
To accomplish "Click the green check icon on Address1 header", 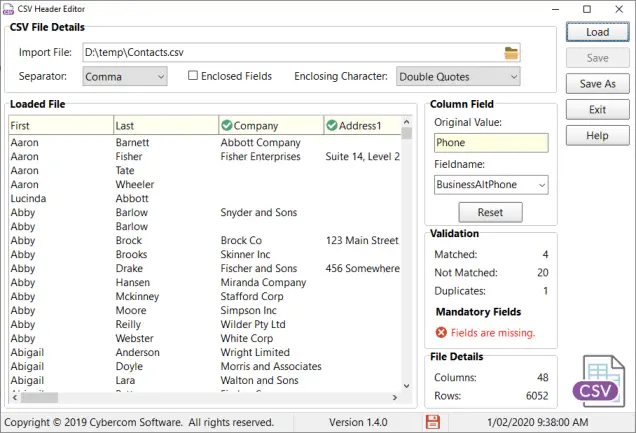I will [x=332, y=125].
